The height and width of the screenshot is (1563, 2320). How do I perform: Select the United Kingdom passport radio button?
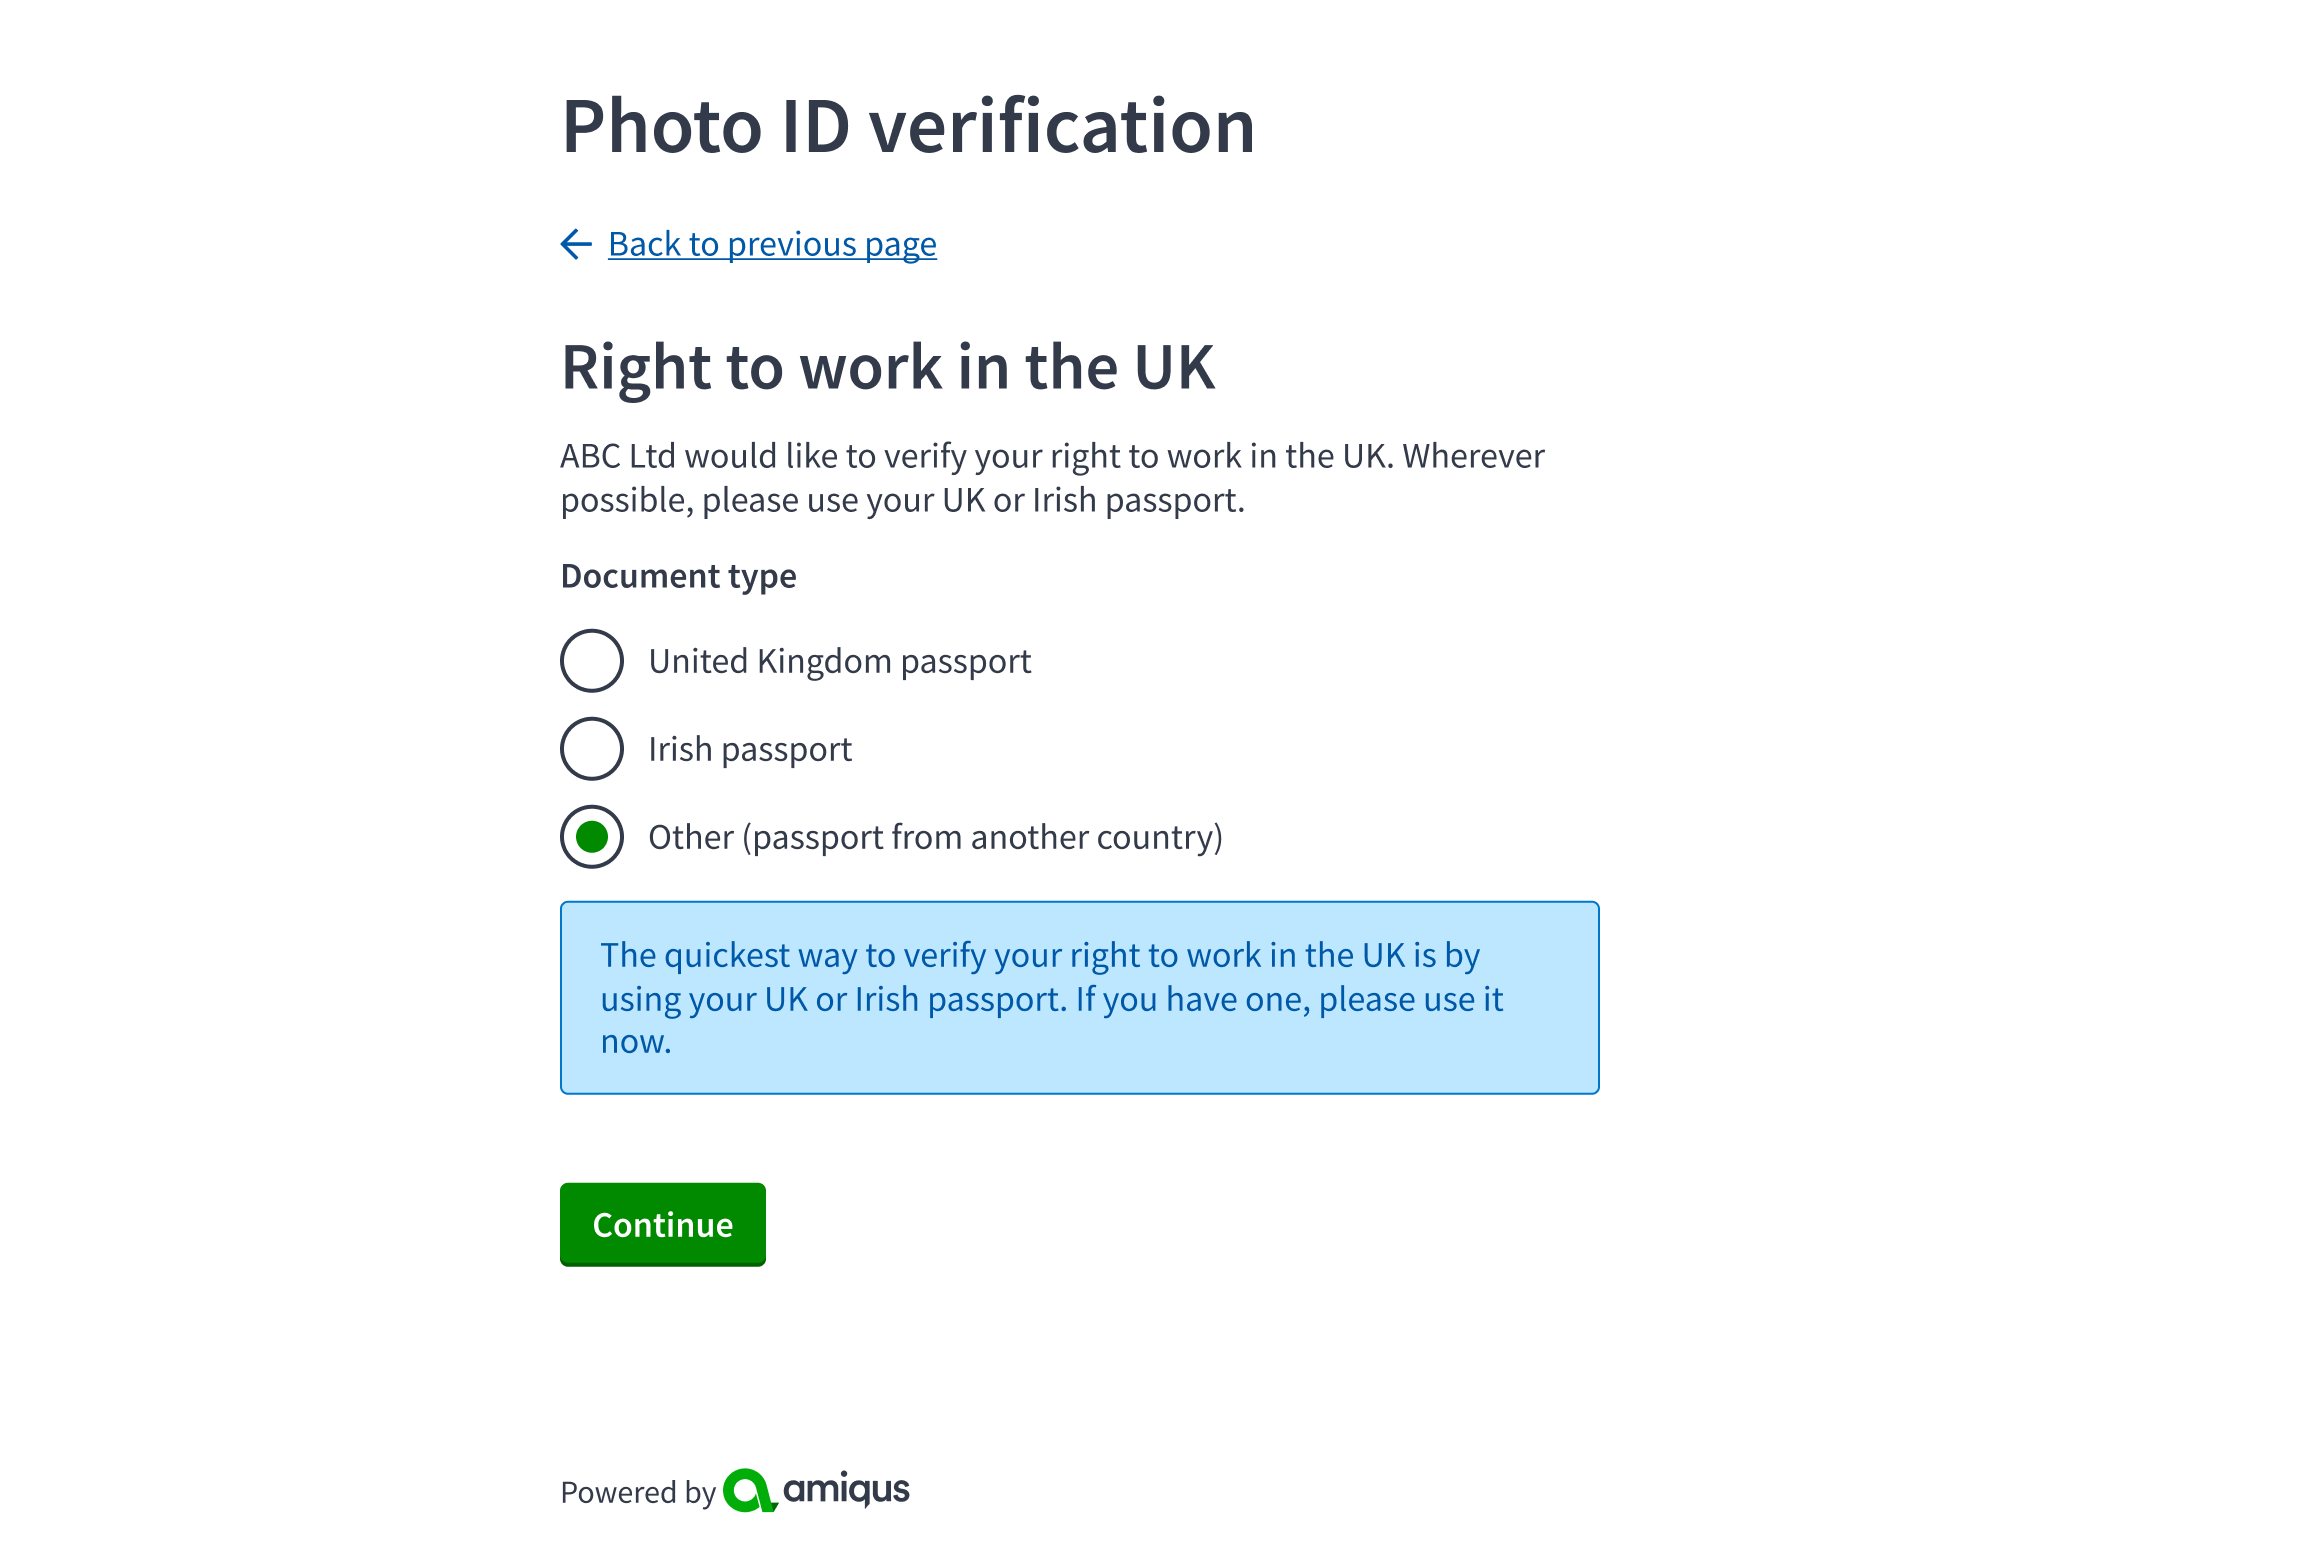click(x=592, y=661)
